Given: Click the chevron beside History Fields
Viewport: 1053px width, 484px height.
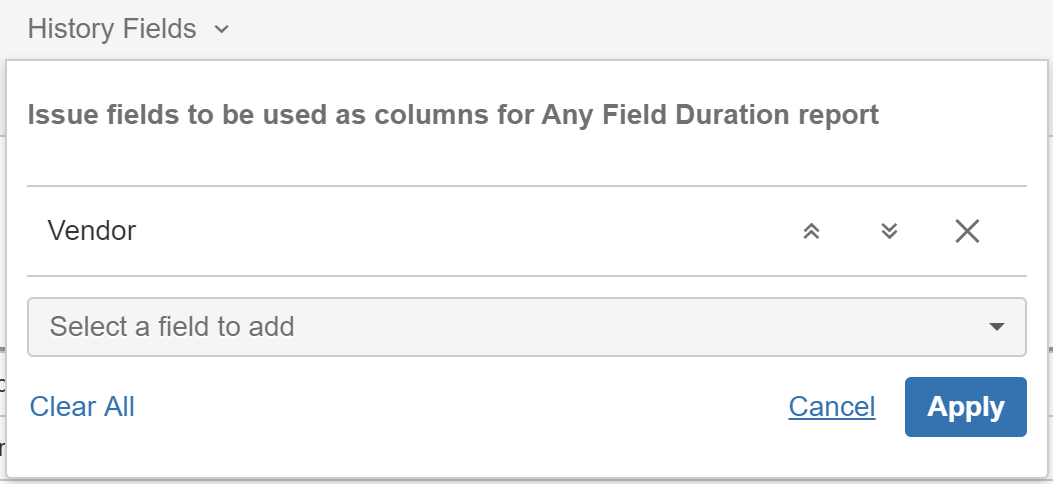Looking at the screenshot, I should tap(222, 30).
